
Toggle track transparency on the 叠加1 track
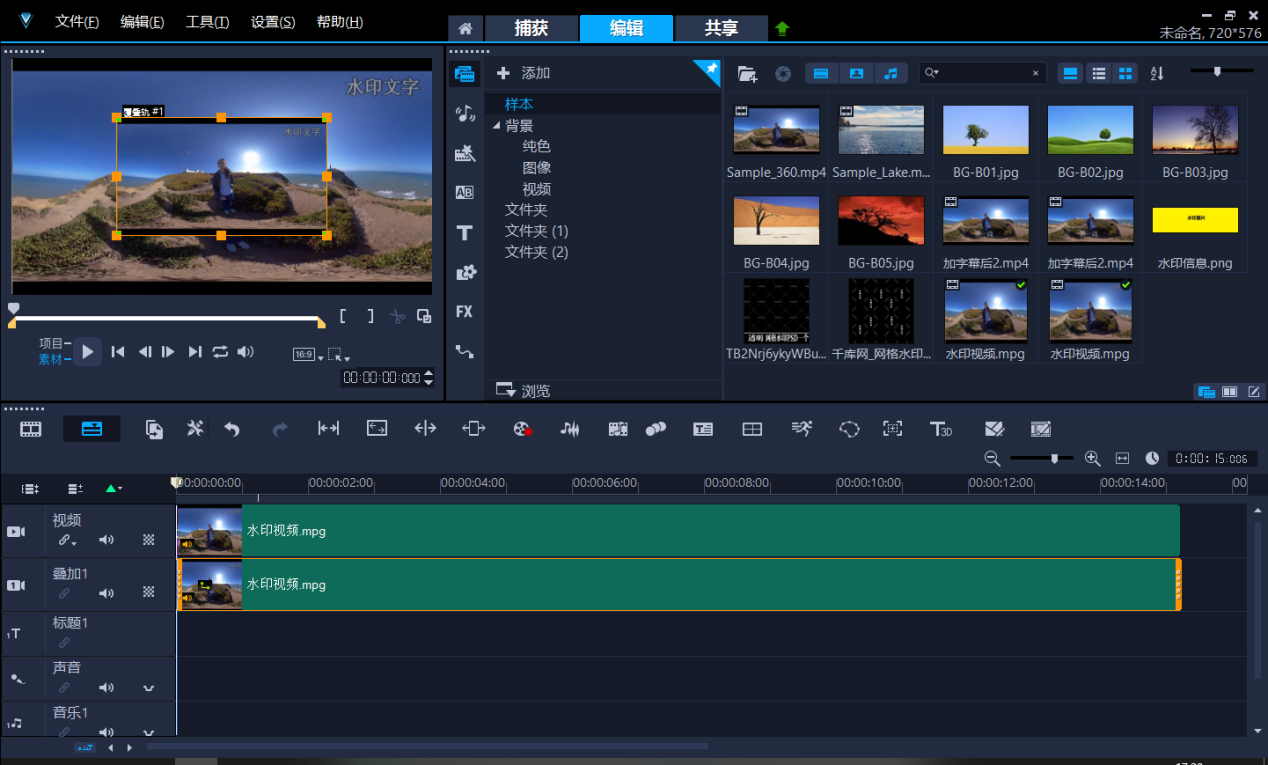[149, 593]
